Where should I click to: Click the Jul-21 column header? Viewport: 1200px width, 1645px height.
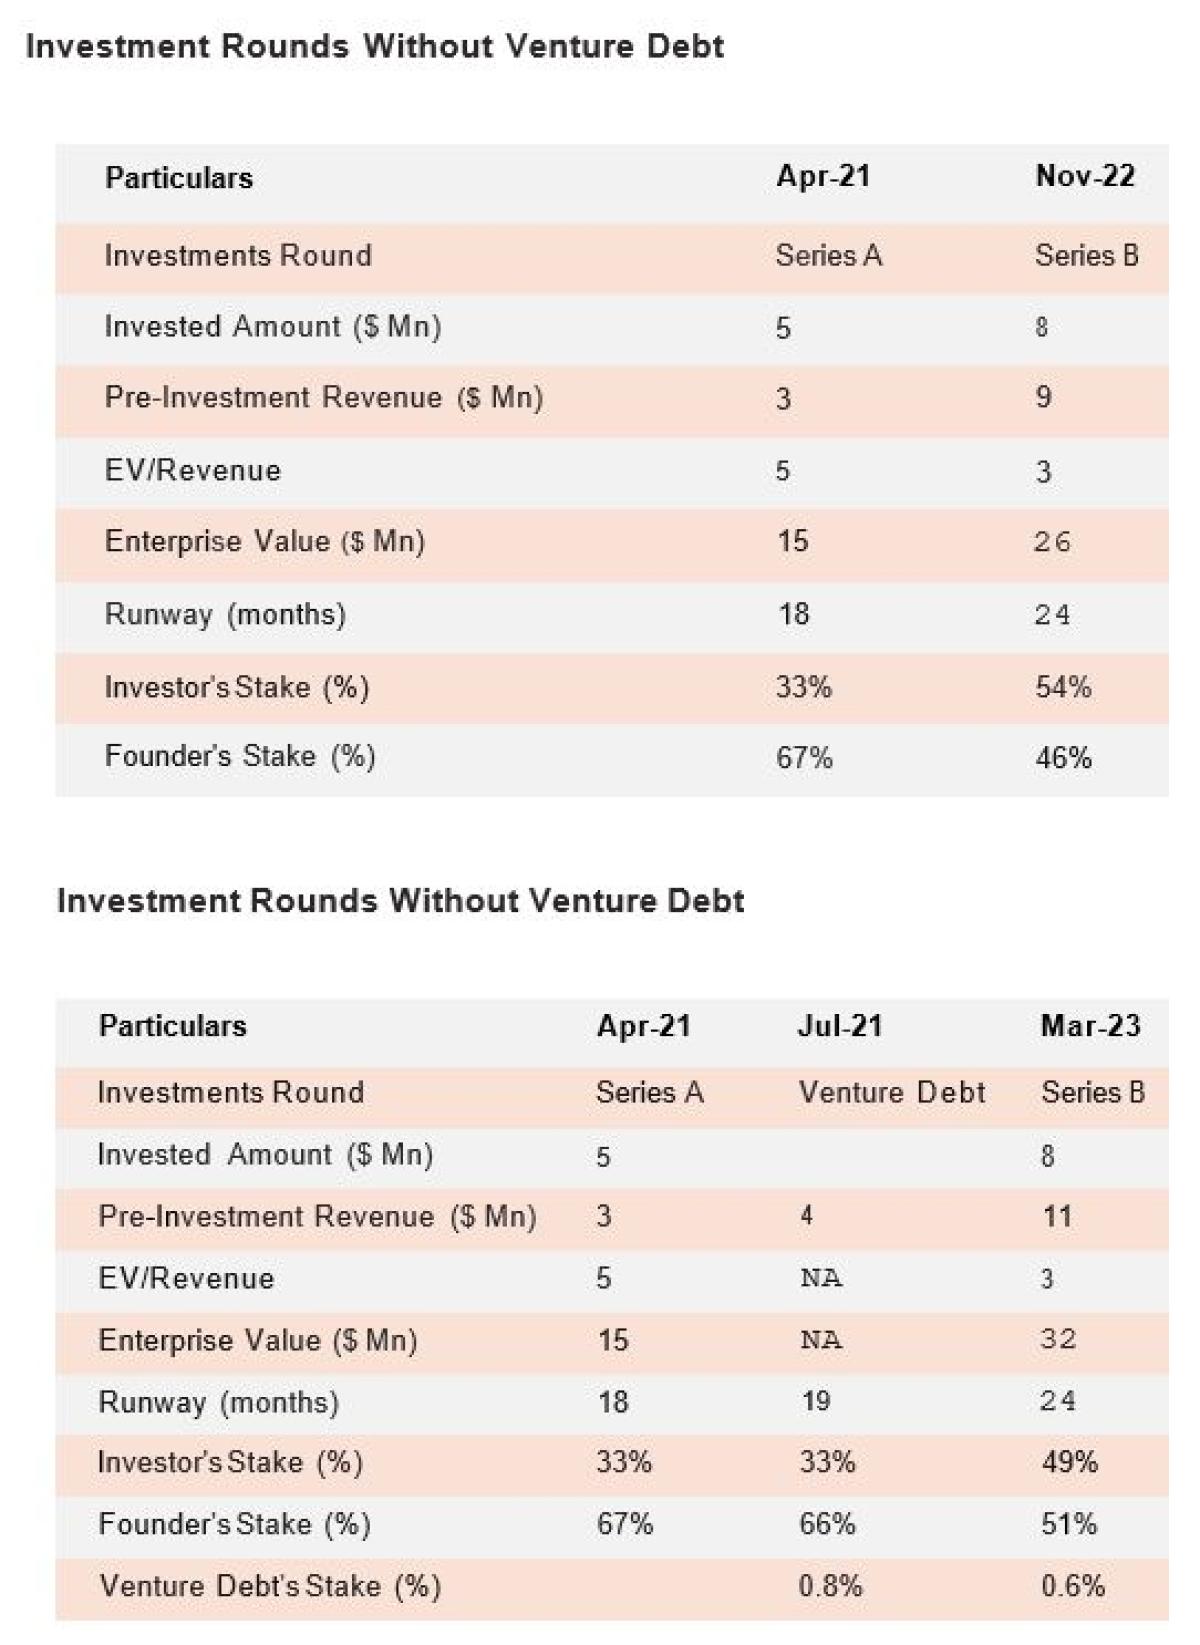[839, 1026]
